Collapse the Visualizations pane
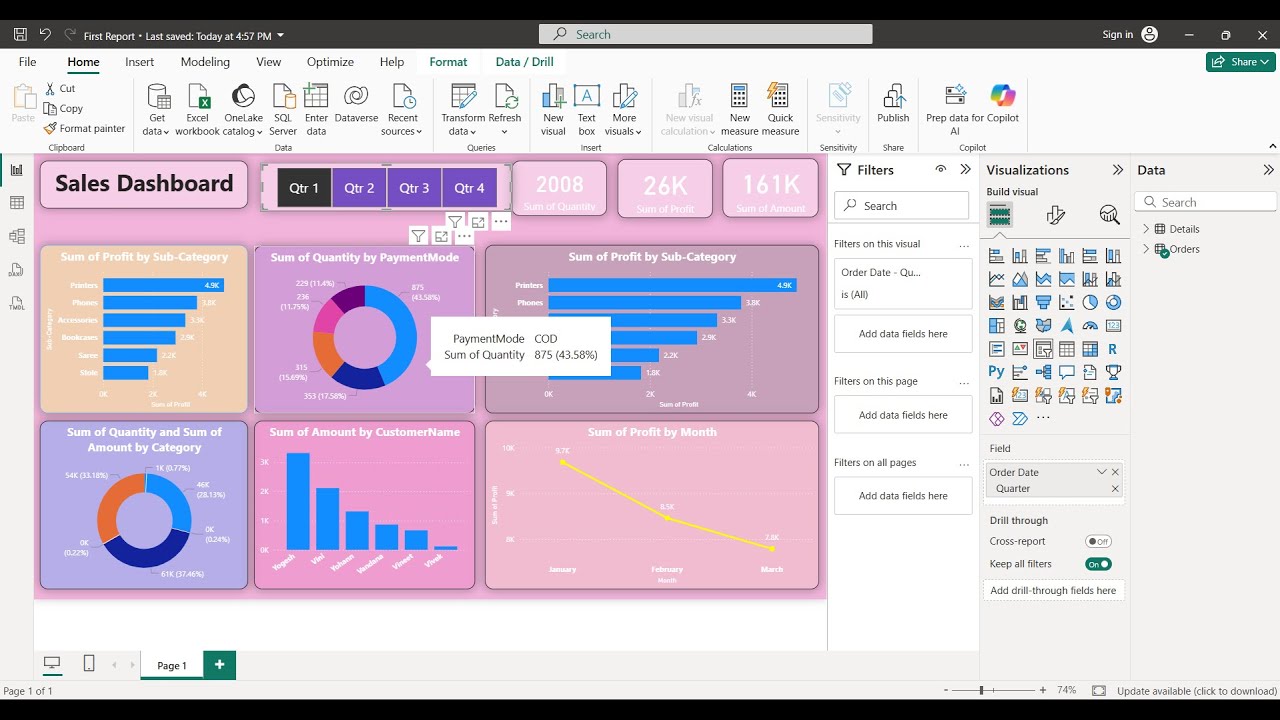Image resolution: width=1280 pixels, height=720 pixels. (x=1117, y=170)
